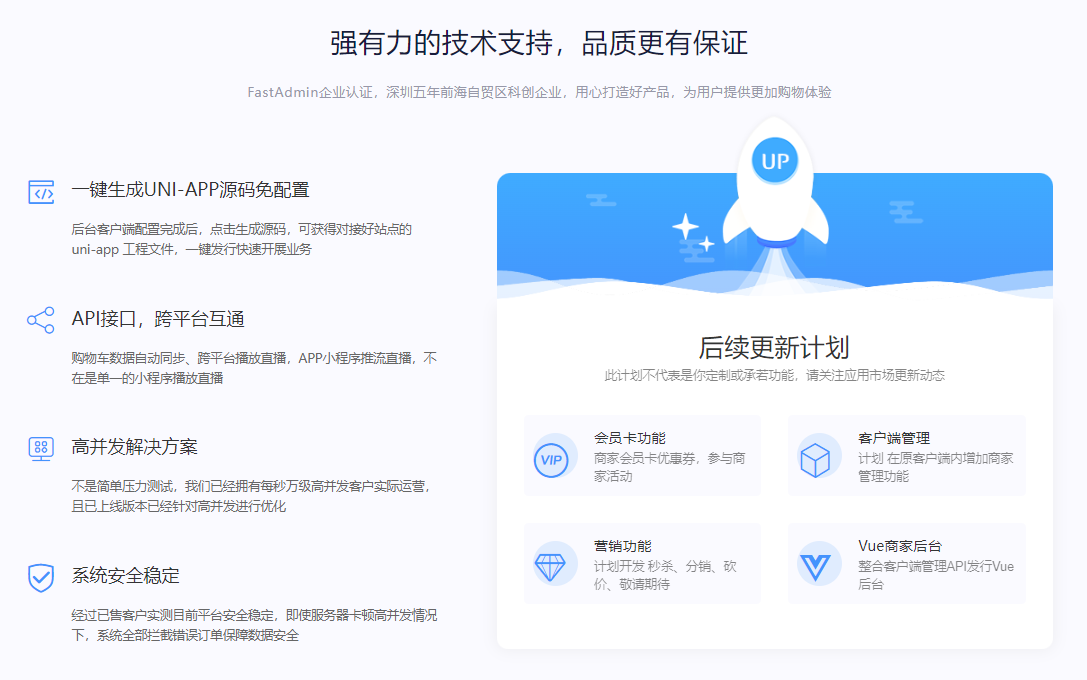Screen dimensions: 1087x680
Task: Click the shield checkmark icon for 系统安全稳定
Action: point(41,577)
